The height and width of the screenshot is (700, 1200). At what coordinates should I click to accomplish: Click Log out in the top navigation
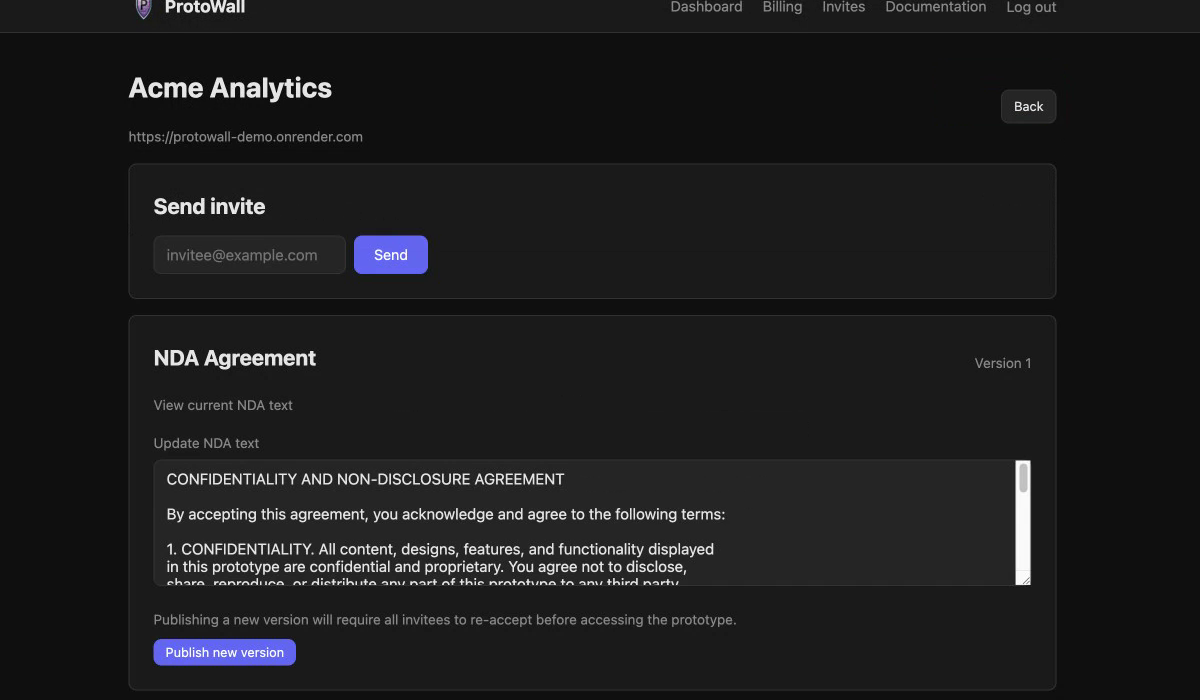pos(1031,8)
